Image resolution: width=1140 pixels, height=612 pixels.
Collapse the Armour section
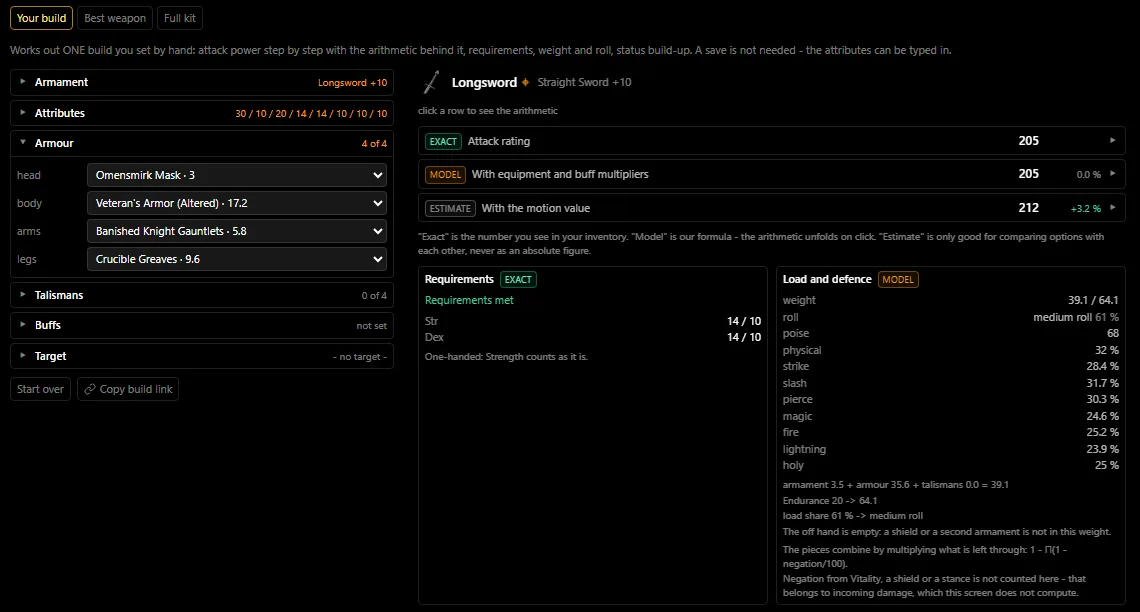point(202,143)
